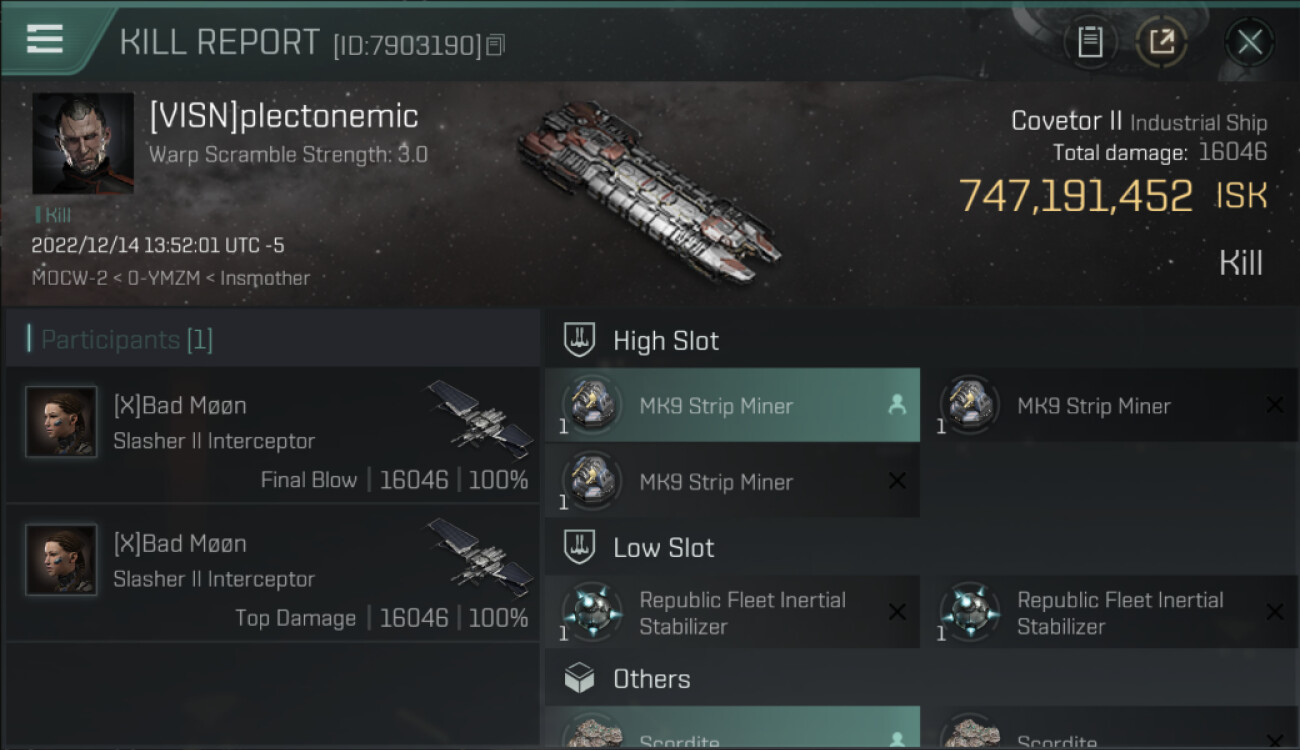
Task: Click the X on the second-row MK9 Strip Miner
Action: pyautogui.click(x=897, y=481)
